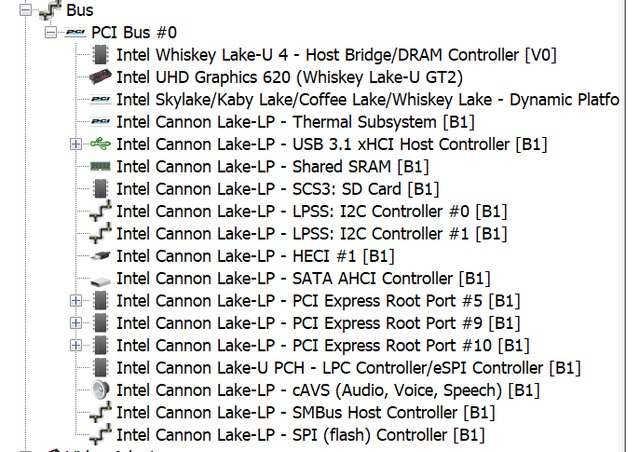Select SPI (flash) Controller entry
This screenshot has width=640, height=452.
click(x=300, y=434)
